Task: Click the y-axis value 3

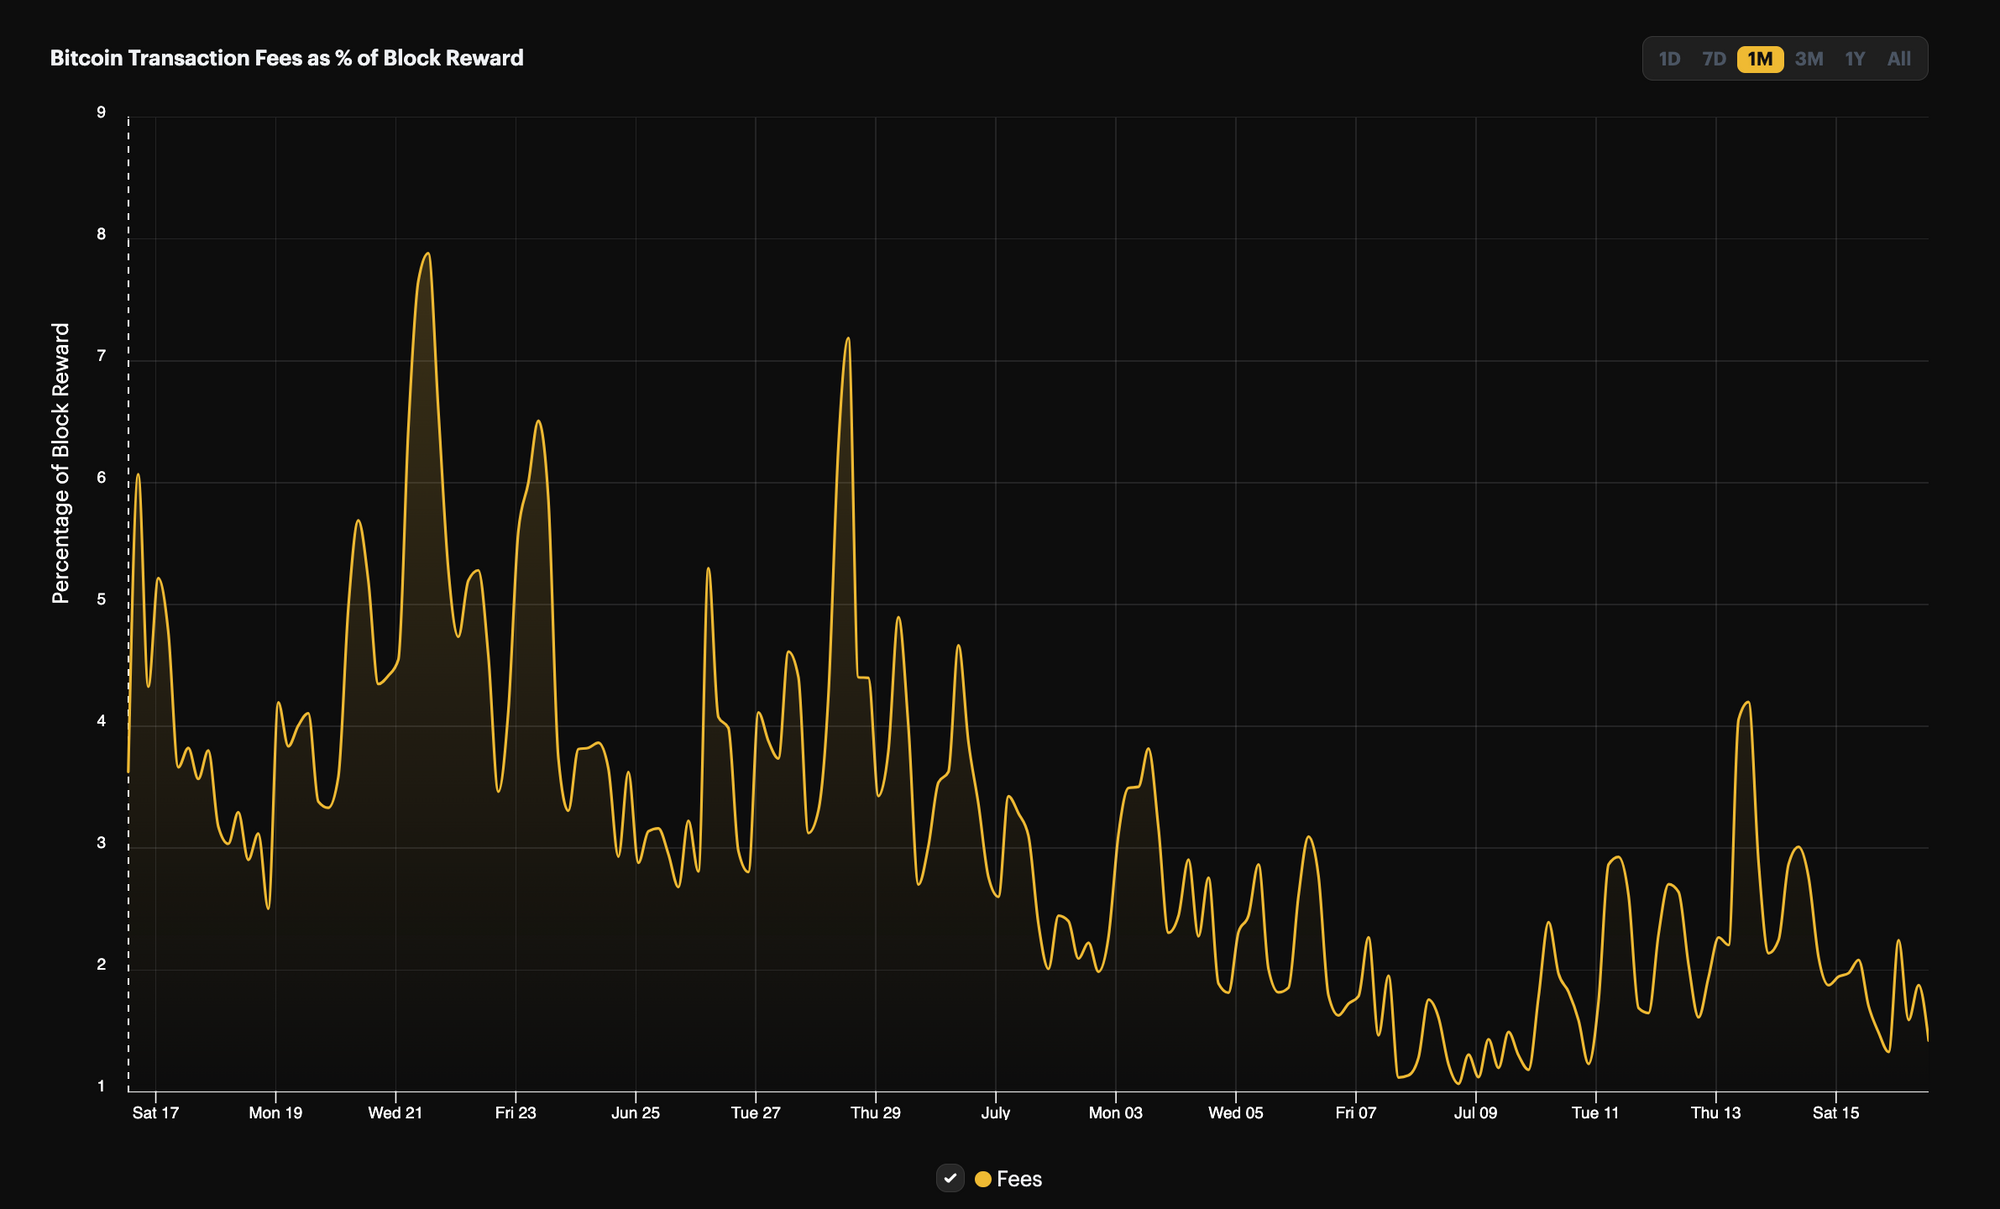Action: click(101, 843)
